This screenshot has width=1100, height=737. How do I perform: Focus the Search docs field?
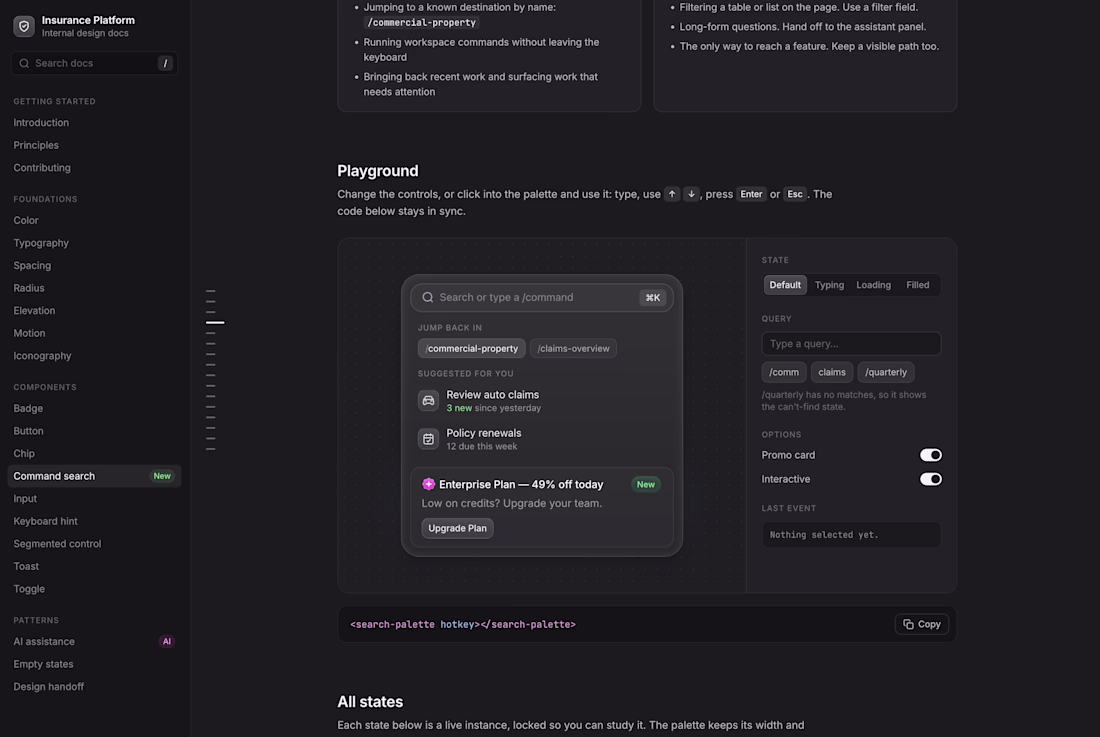[94, 63]
